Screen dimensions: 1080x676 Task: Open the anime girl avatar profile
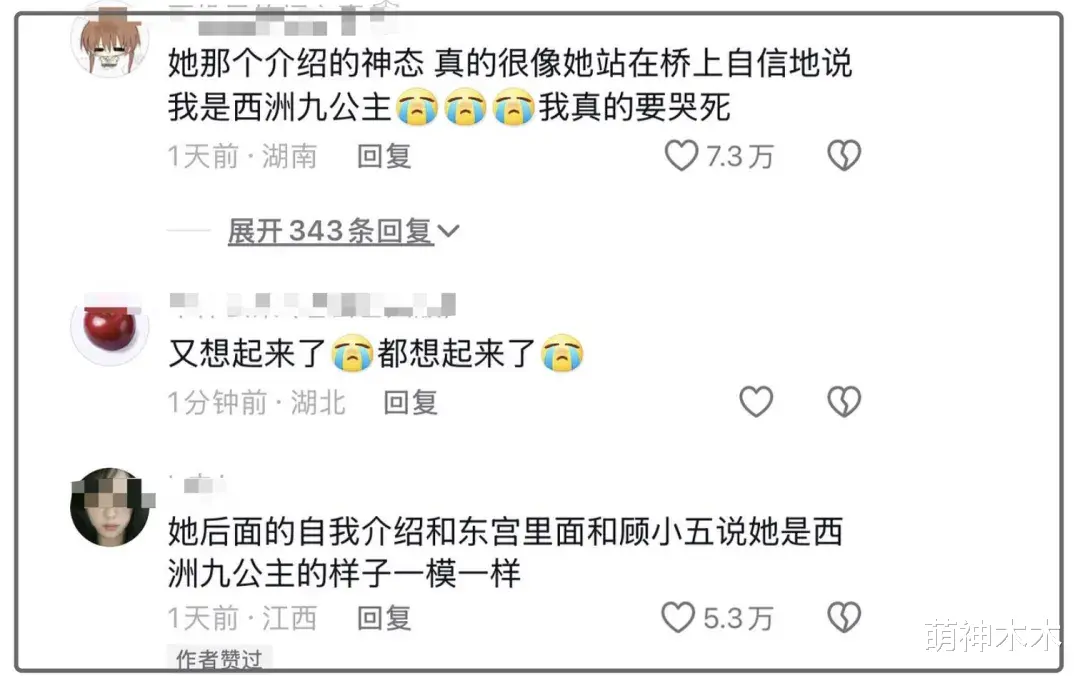coord(110,41)
